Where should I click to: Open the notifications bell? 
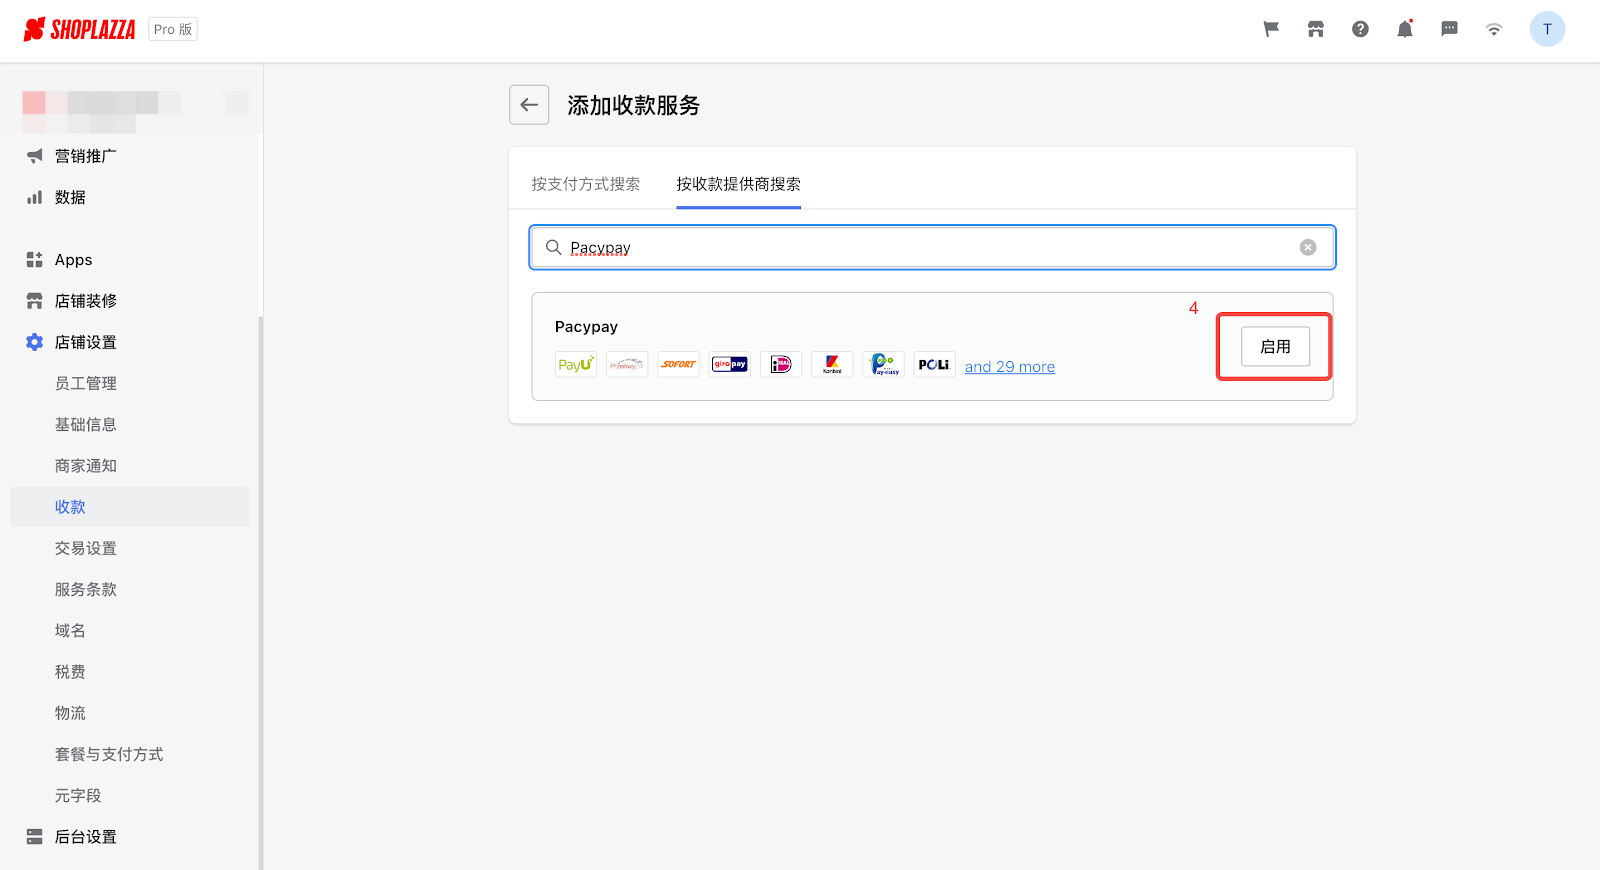pyautogui.click(x=1405, y=29)
